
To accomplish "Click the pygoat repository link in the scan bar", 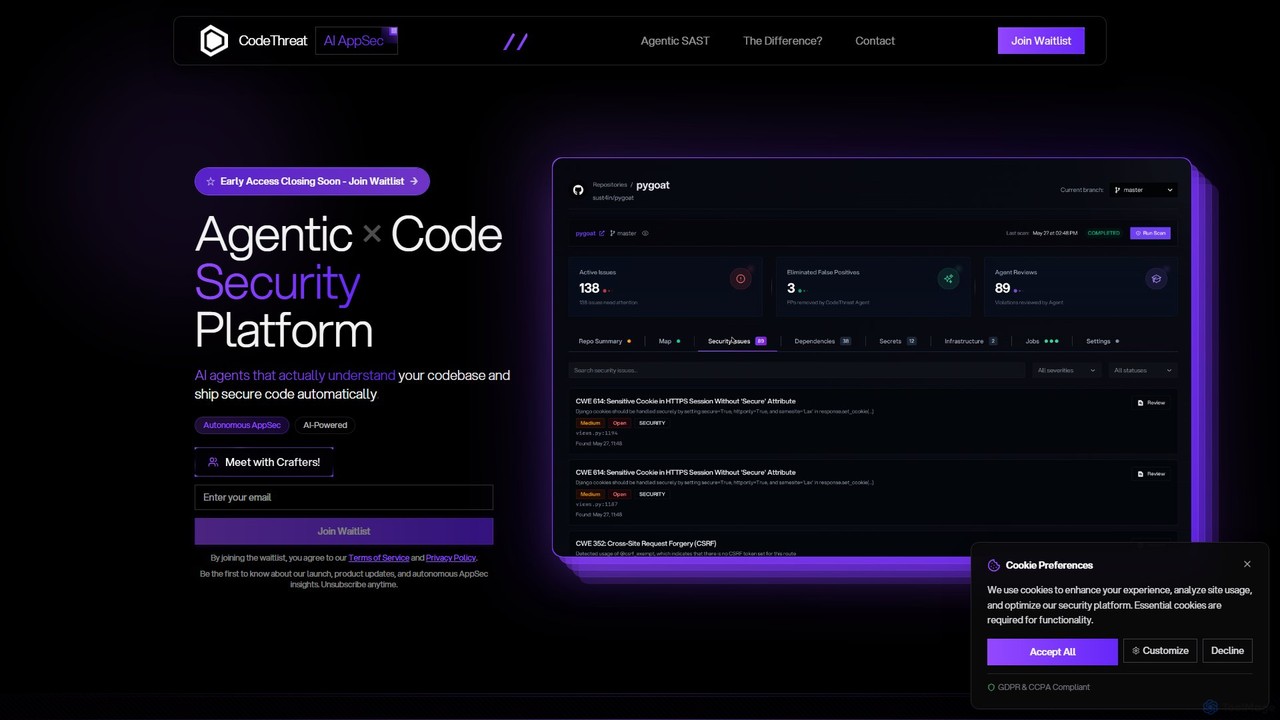I will (x=585, y=233).
